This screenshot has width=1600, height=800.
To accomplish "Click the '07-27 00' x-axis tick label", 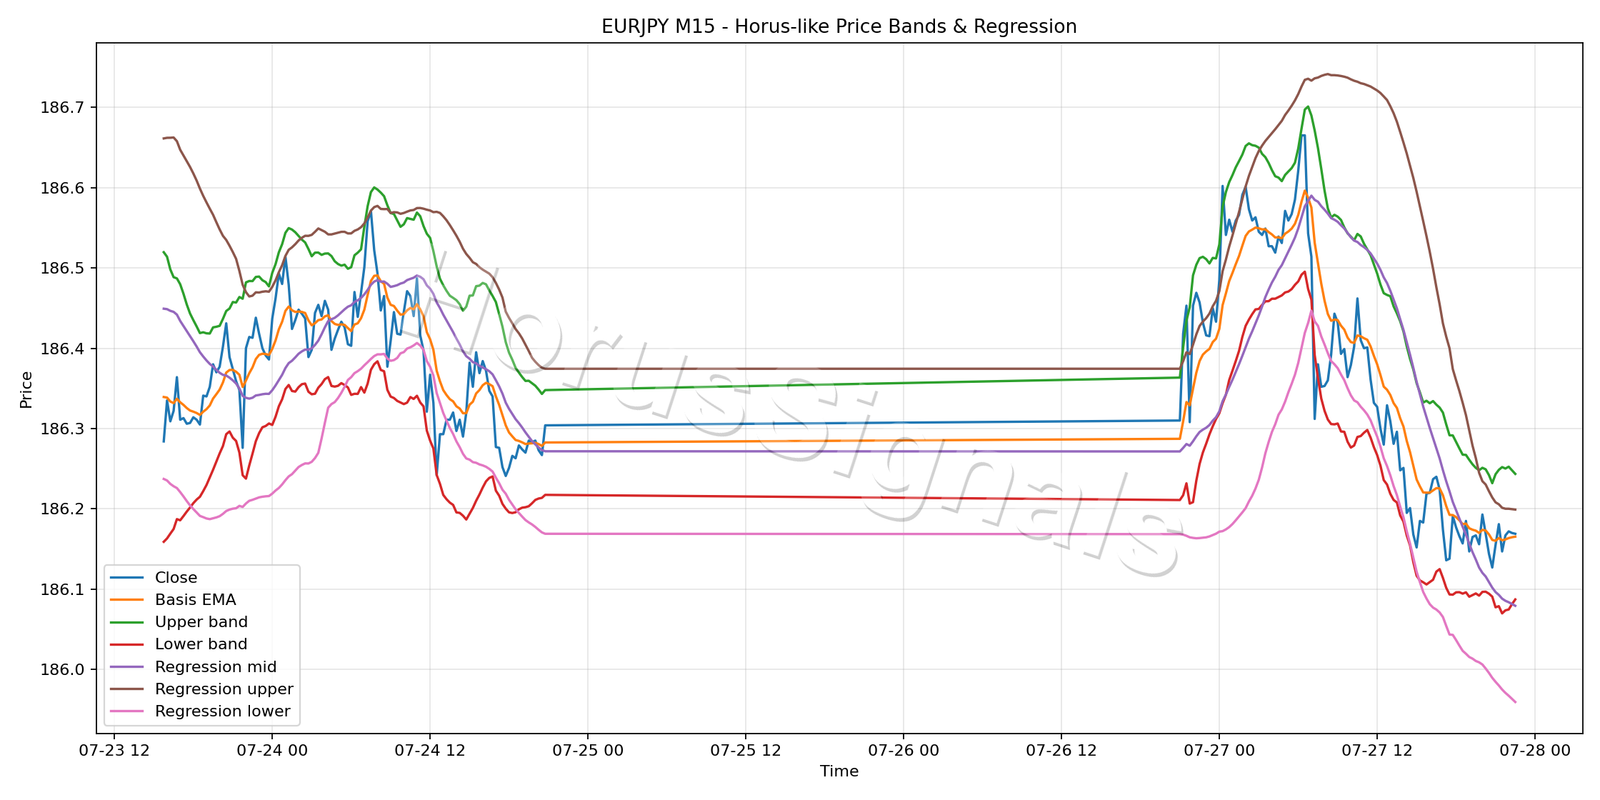I will [x=1219, y=750].
